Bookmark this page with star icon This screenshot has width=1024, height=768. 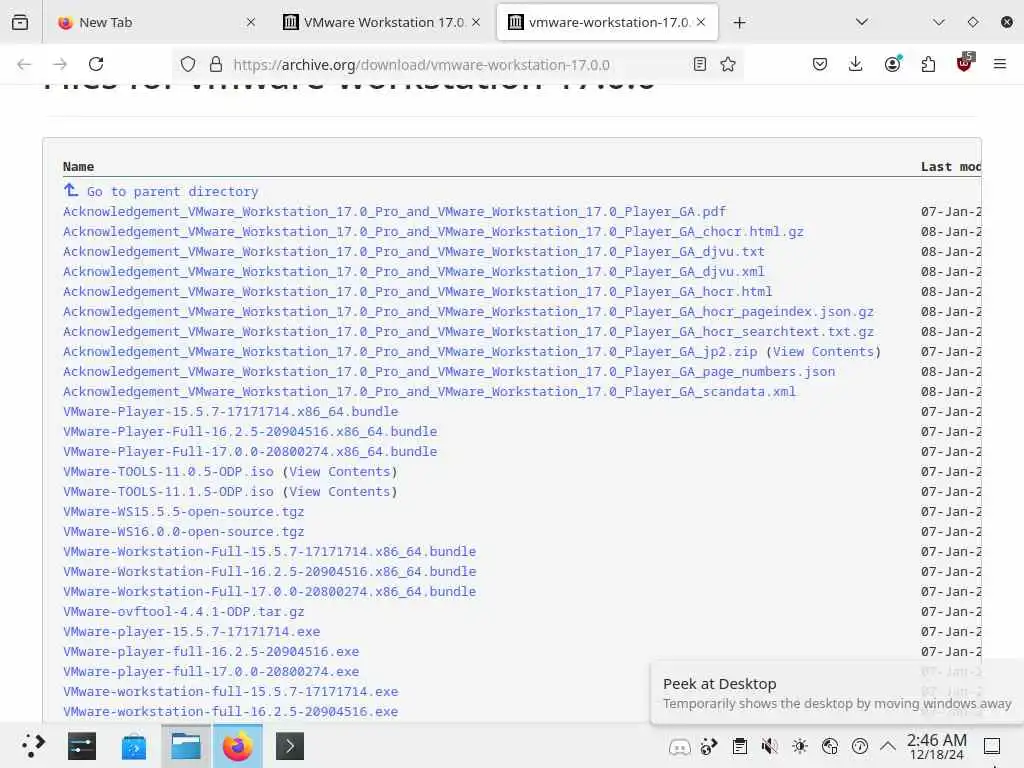tap(728, 64)
